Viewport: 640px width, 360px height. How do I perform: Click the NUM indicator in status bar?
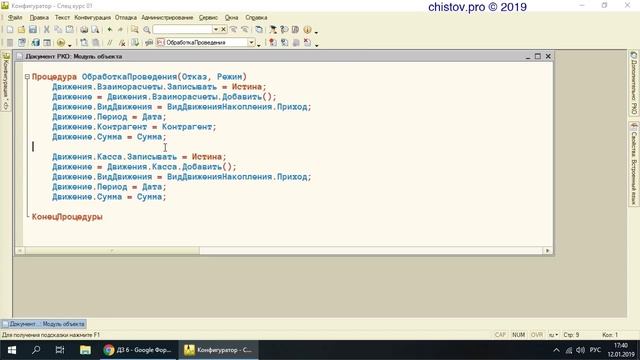(x=518, y=335)
